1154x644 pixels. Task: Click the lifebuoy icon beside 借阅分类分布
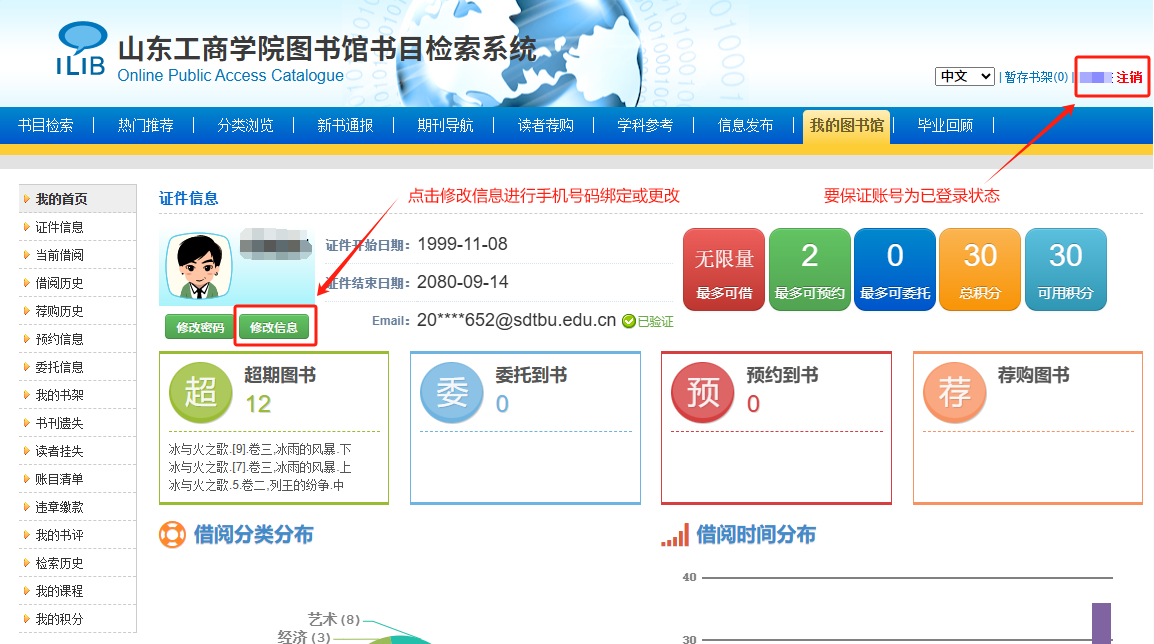172,534
